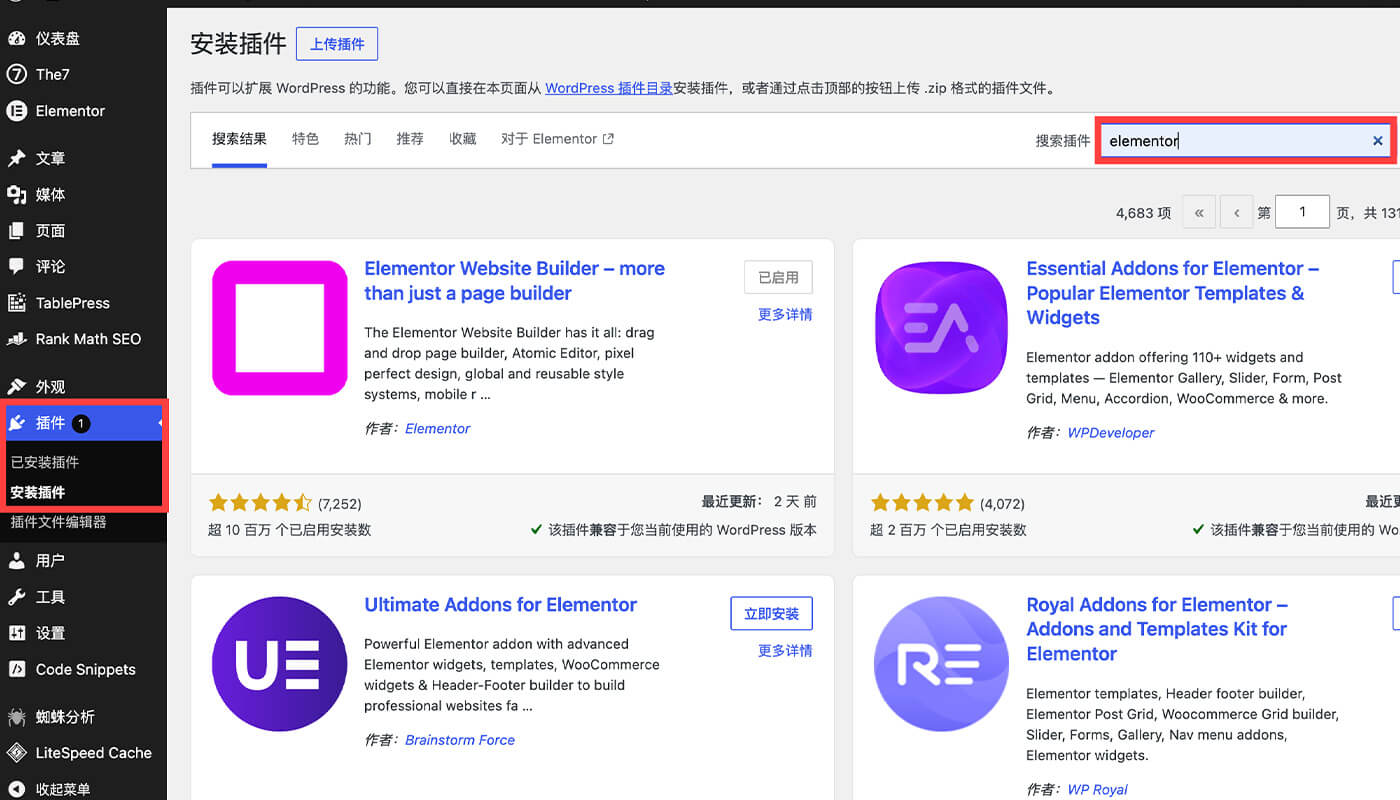Click 超 2 百万 个已启用安装数 text
Screen dimensions: 1400x800
click(948, 530)
